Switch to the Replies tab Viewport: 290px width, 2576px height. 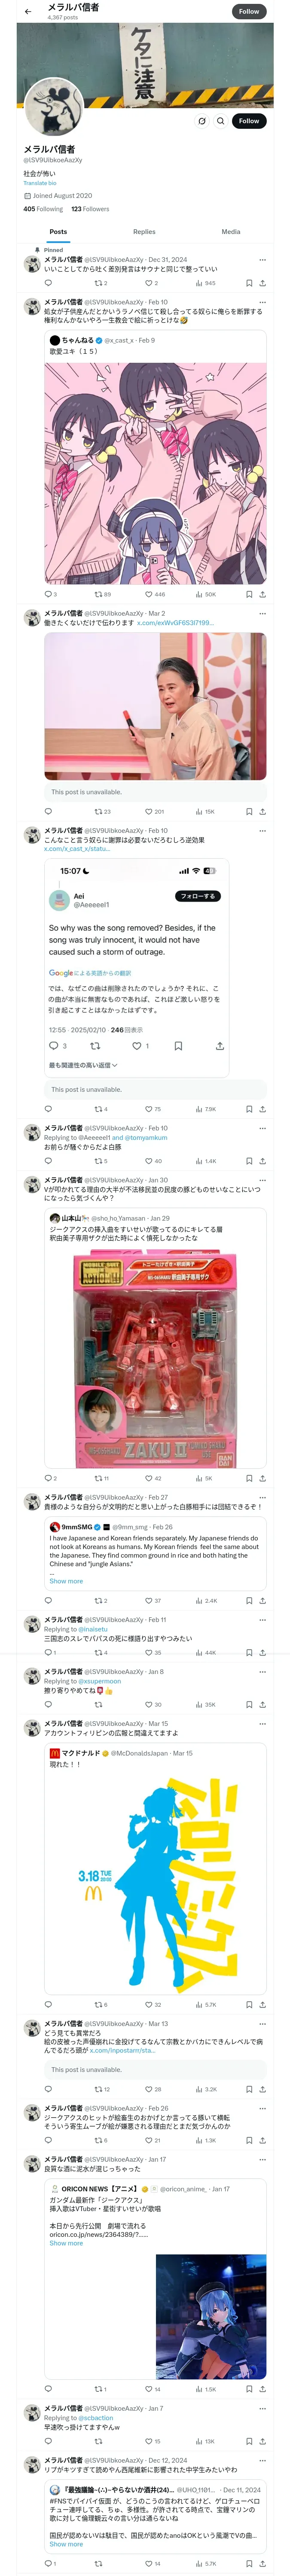(144, 231)
